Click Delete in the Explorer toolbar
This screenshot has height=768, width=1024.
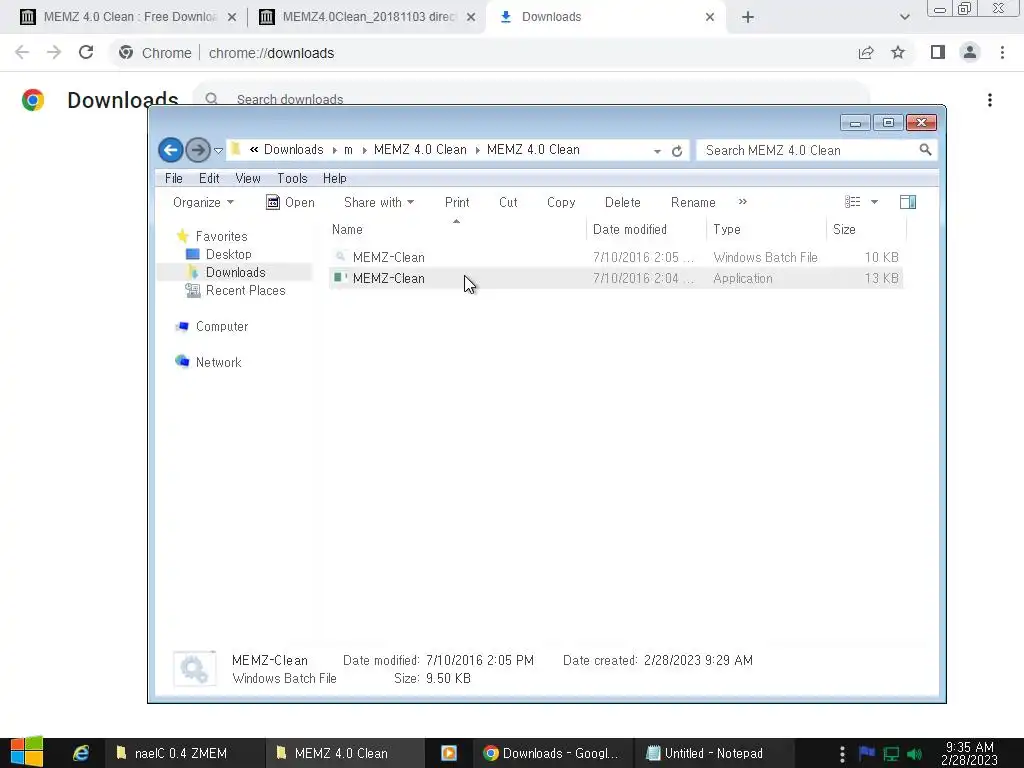click(x=622, y=202)
